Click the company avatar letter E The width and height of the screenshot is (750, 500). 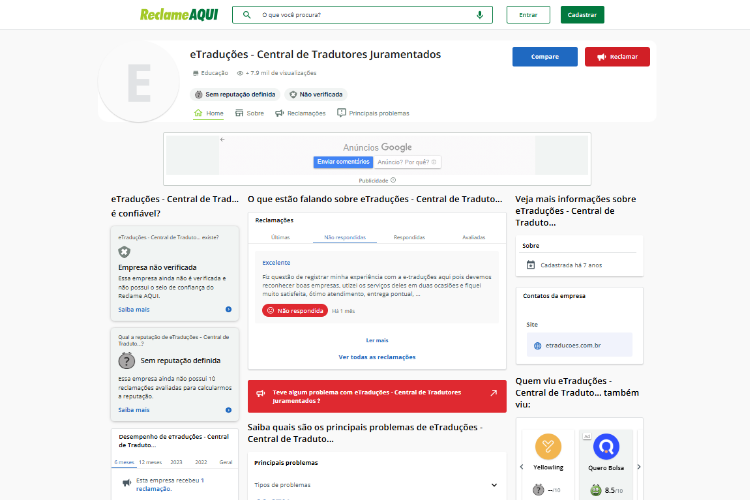pos(139,82)
